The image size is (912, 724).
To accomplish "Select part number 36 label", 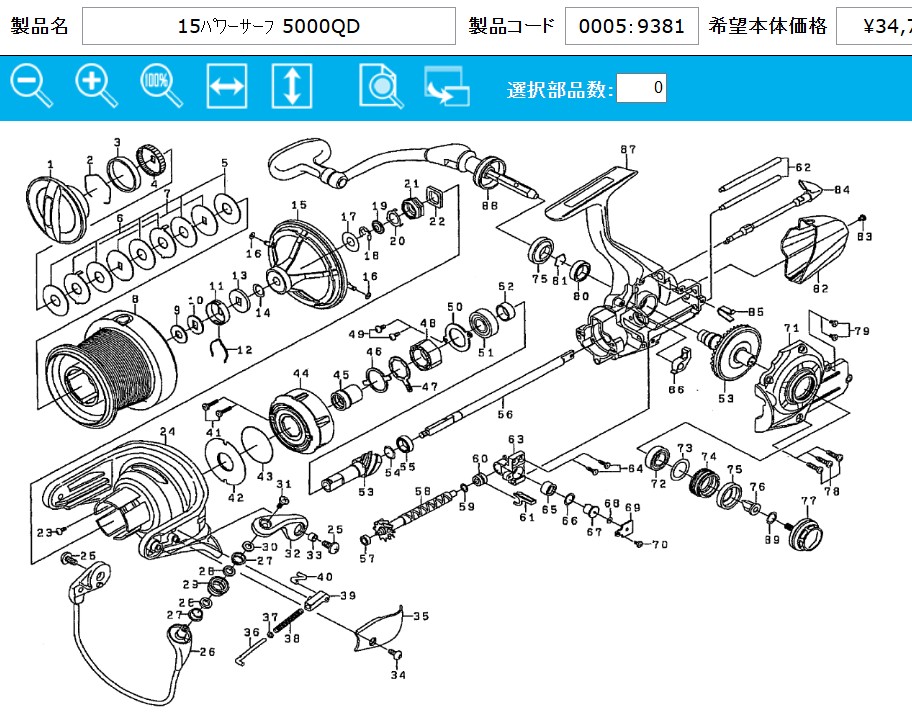I will 251,633.
